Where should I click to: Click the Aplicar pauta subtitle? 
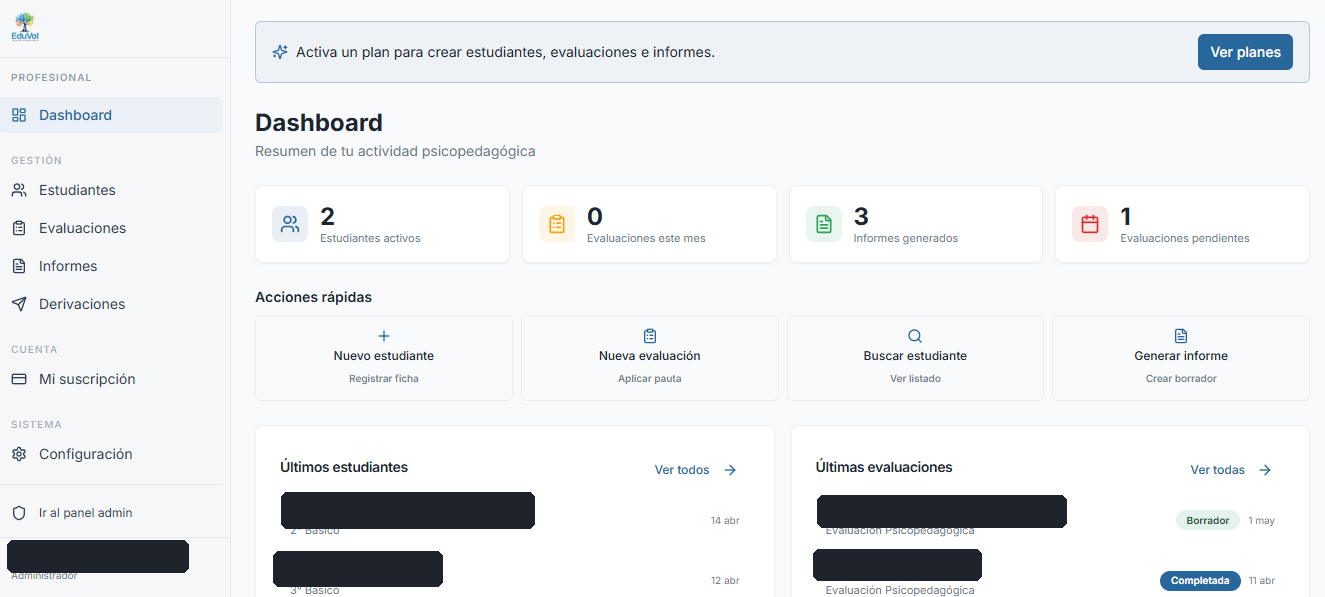650,379
